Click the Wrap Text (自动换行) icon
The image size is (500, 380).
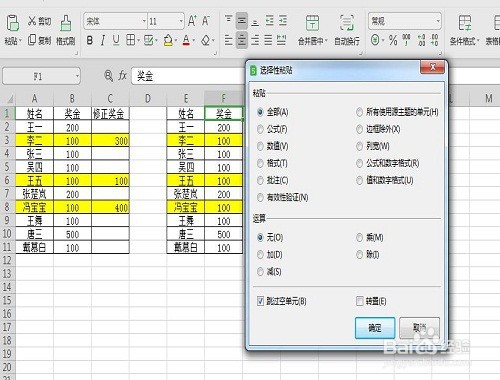347,23
